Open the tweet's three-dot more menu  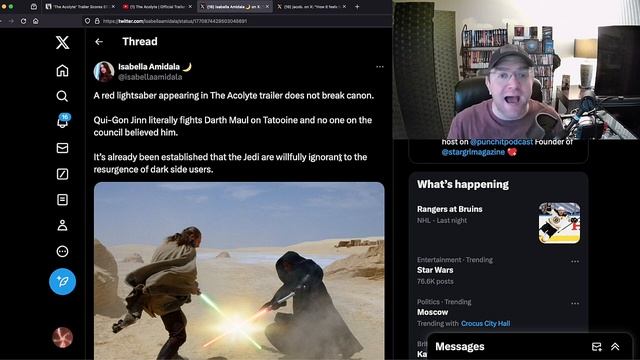coord(380,67)
